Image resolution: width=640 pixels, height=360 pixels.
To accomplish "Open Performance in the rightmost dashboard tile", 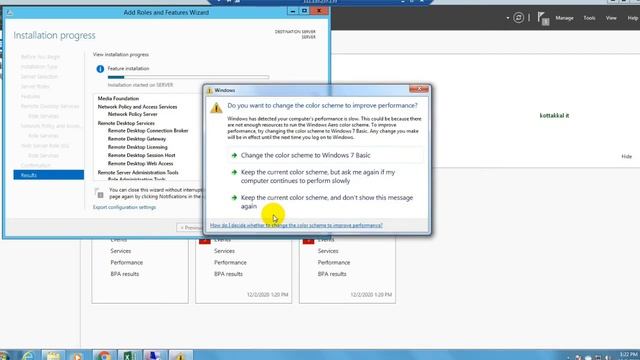I will pyautogui.click(x=334, y=262).
